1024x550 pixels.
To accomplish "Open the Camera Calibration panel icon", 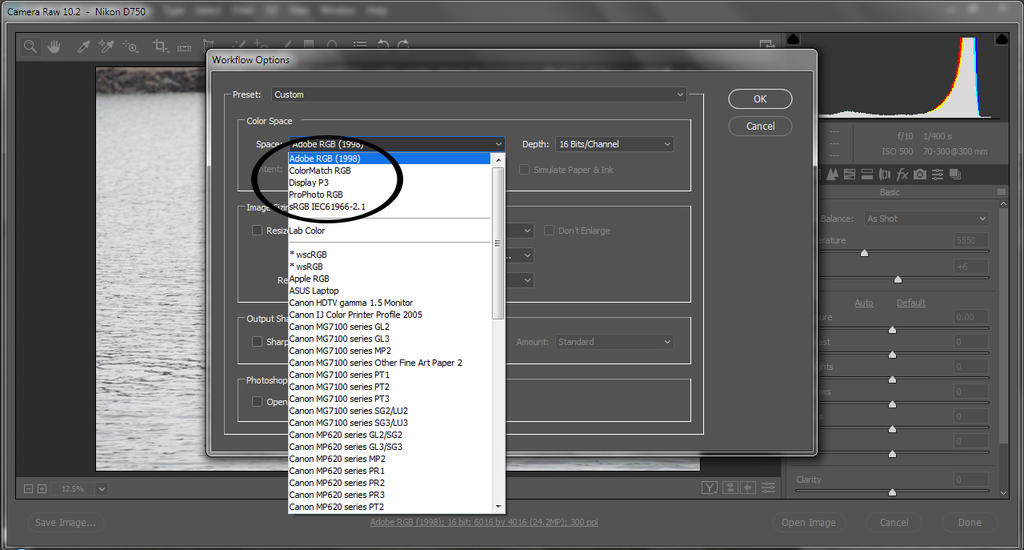I will click(920, 174).
